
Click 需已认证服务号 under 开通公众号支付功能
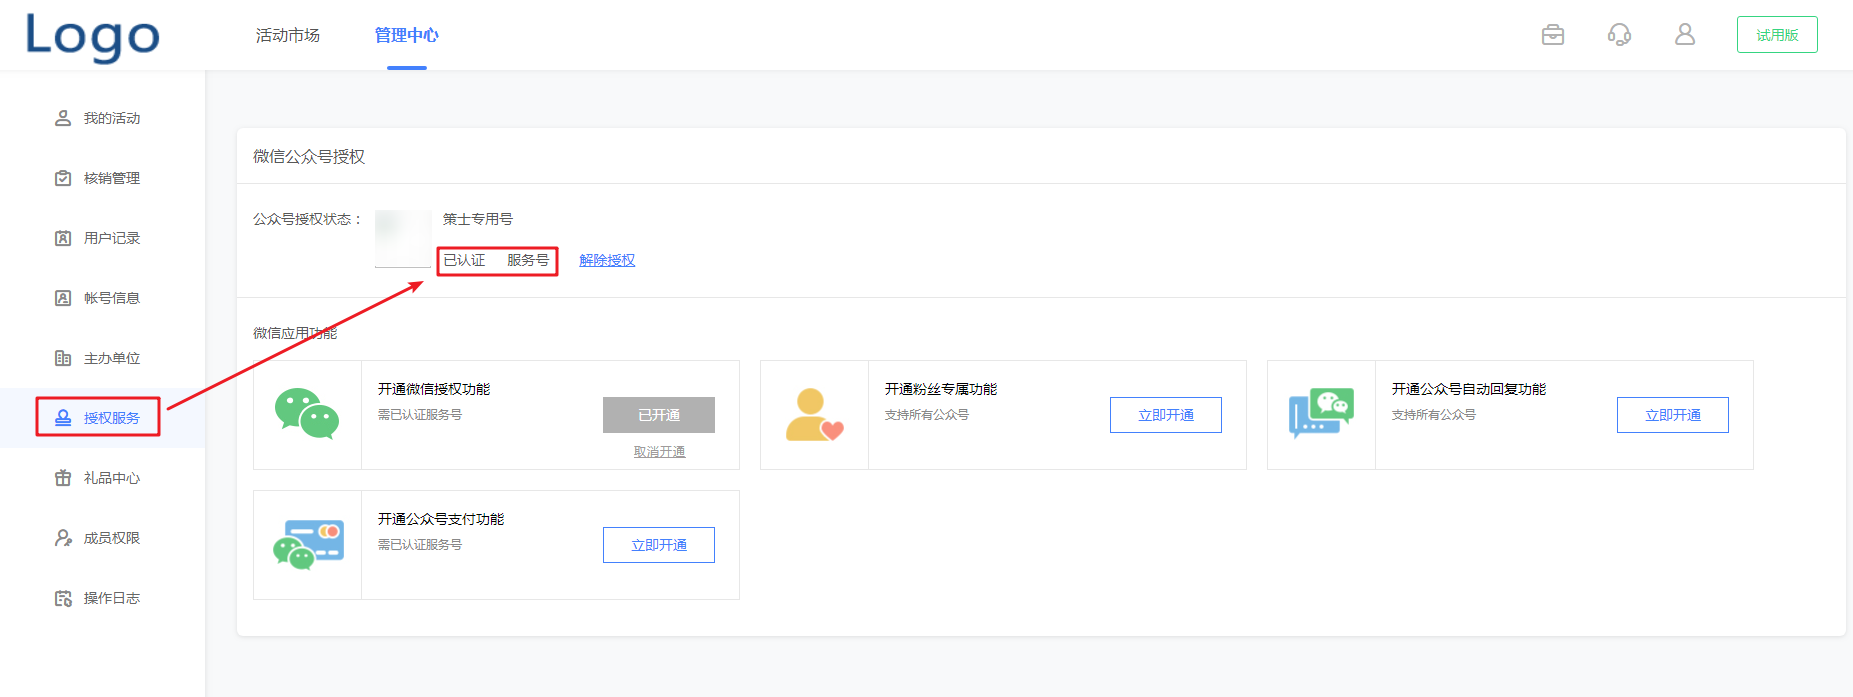(420, 545)
